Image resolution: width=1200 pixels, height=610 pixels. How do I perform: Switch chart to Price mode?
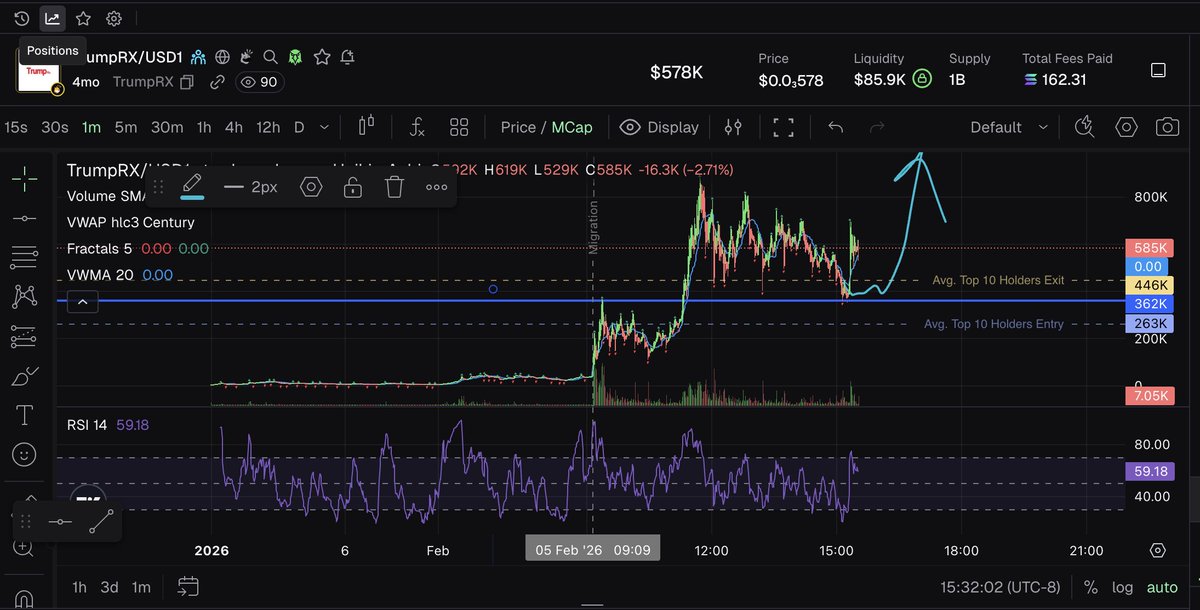pos(518,127)
